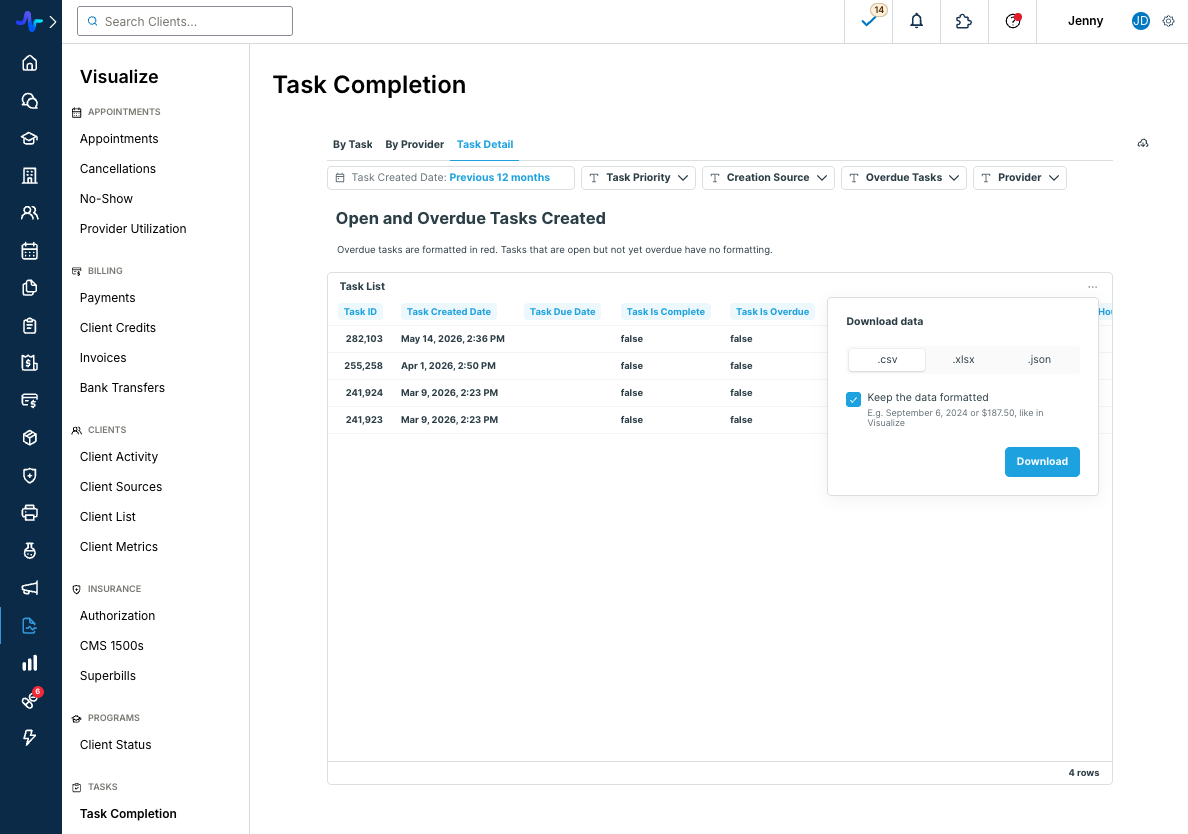
Task: Open the puzzle piece integrations icon
Action: tap(964, 21)
